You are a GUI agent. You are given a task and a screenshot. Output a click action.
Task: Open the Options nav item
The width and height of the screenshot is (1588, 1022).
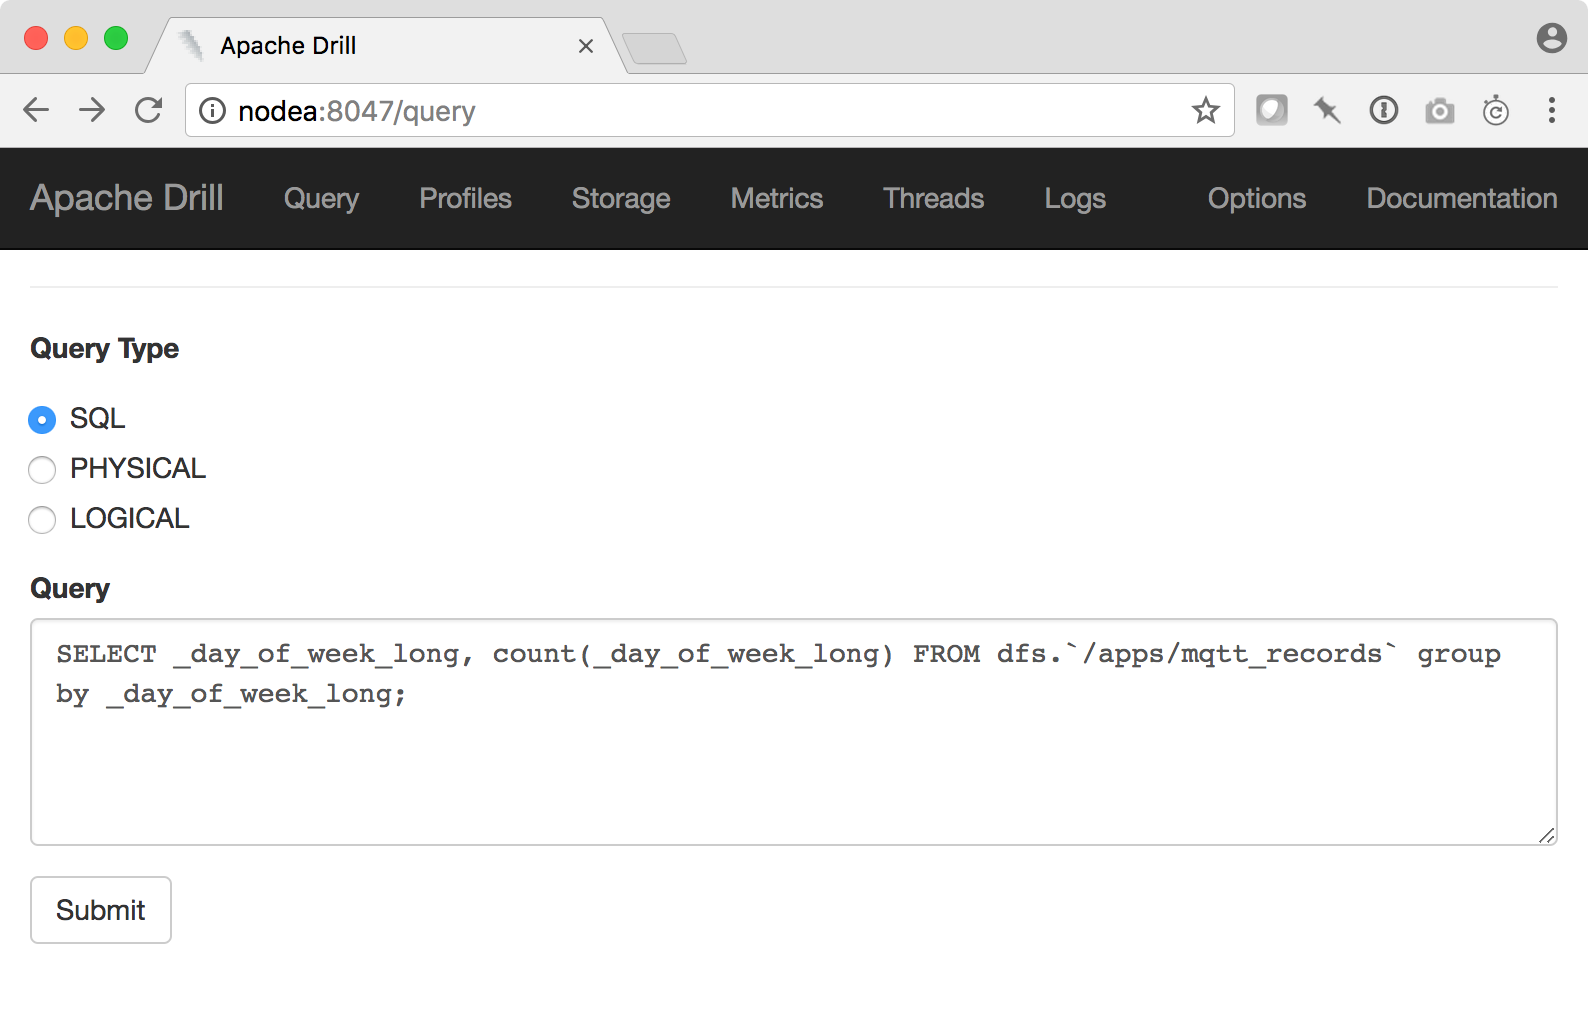(x=1257, y=198)
